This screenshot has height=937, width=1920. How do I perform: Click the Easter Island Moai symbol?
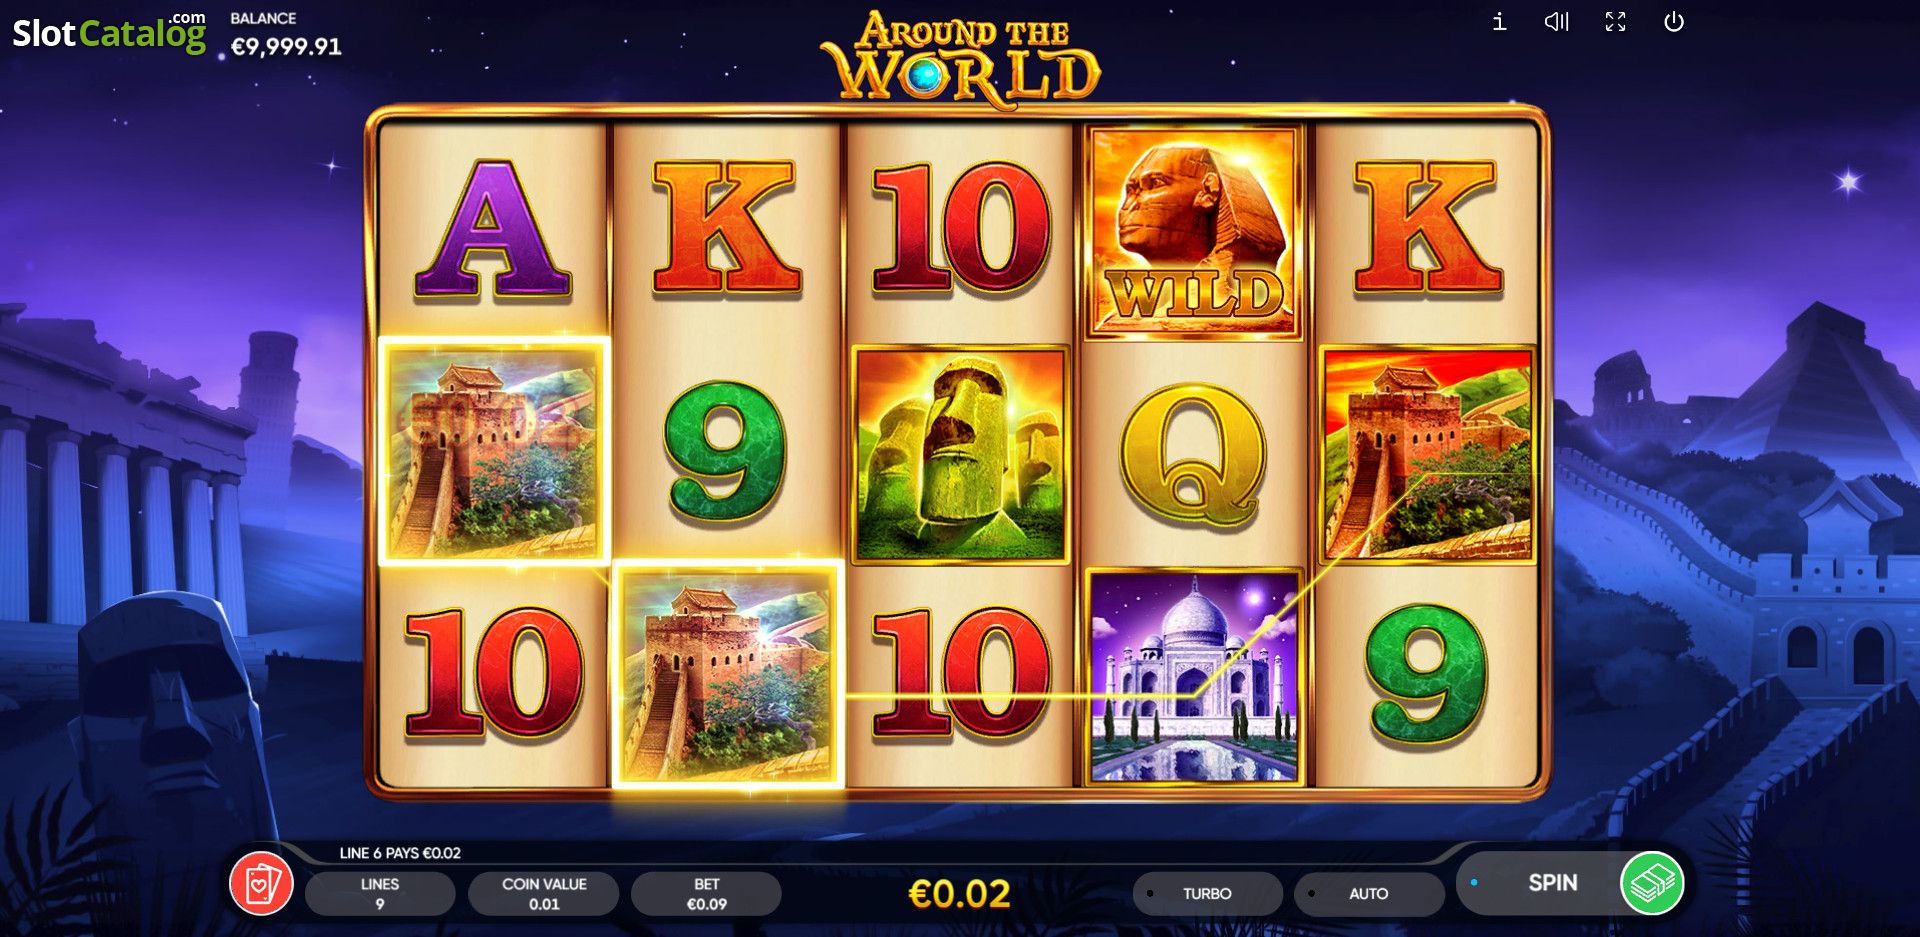point(960,454)
